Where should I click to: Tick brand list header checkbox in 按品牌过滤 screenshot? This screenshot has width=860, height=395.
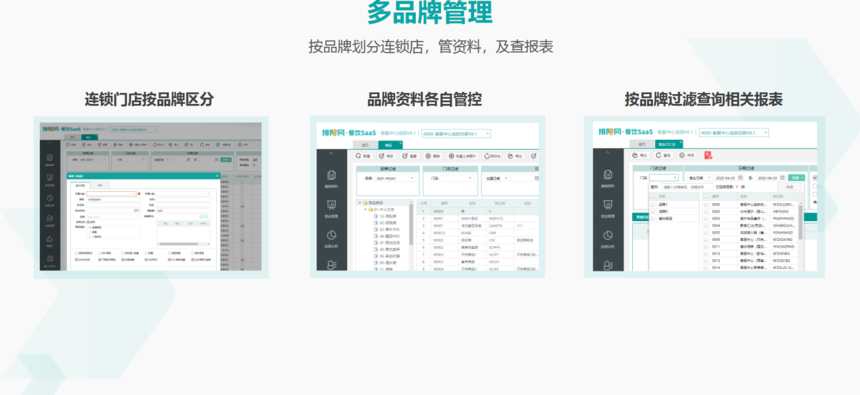pos(653,196)
